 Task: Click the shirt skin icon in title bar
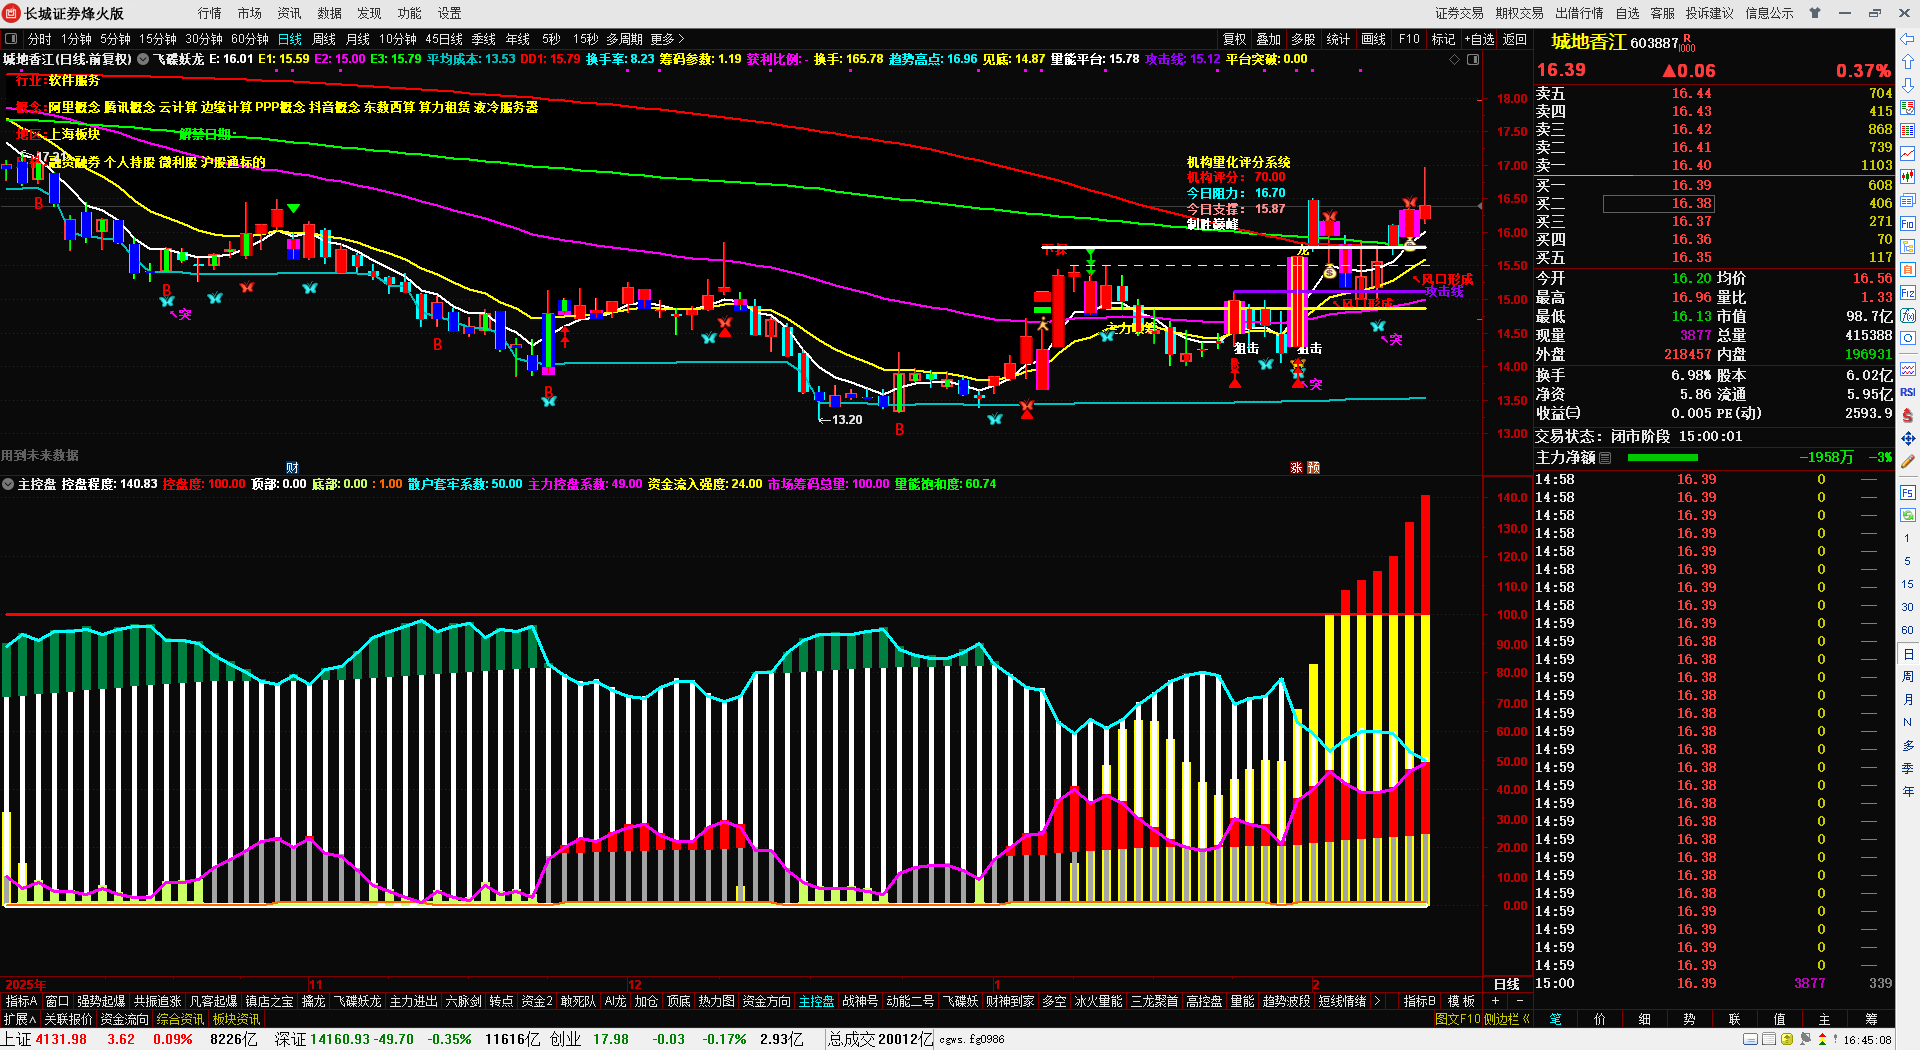click(x=1815, y=13)
